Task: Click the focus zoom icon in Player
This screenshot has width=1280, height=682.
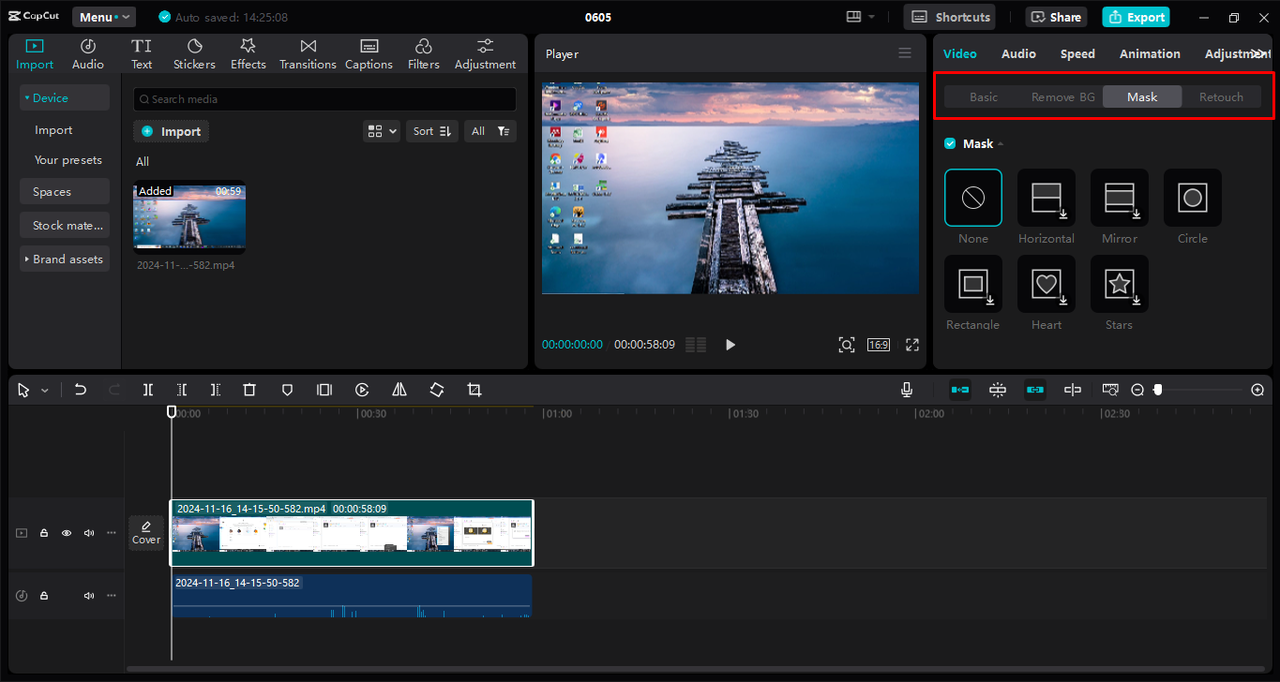Action: pyautogui.click(x=846, y=345)
